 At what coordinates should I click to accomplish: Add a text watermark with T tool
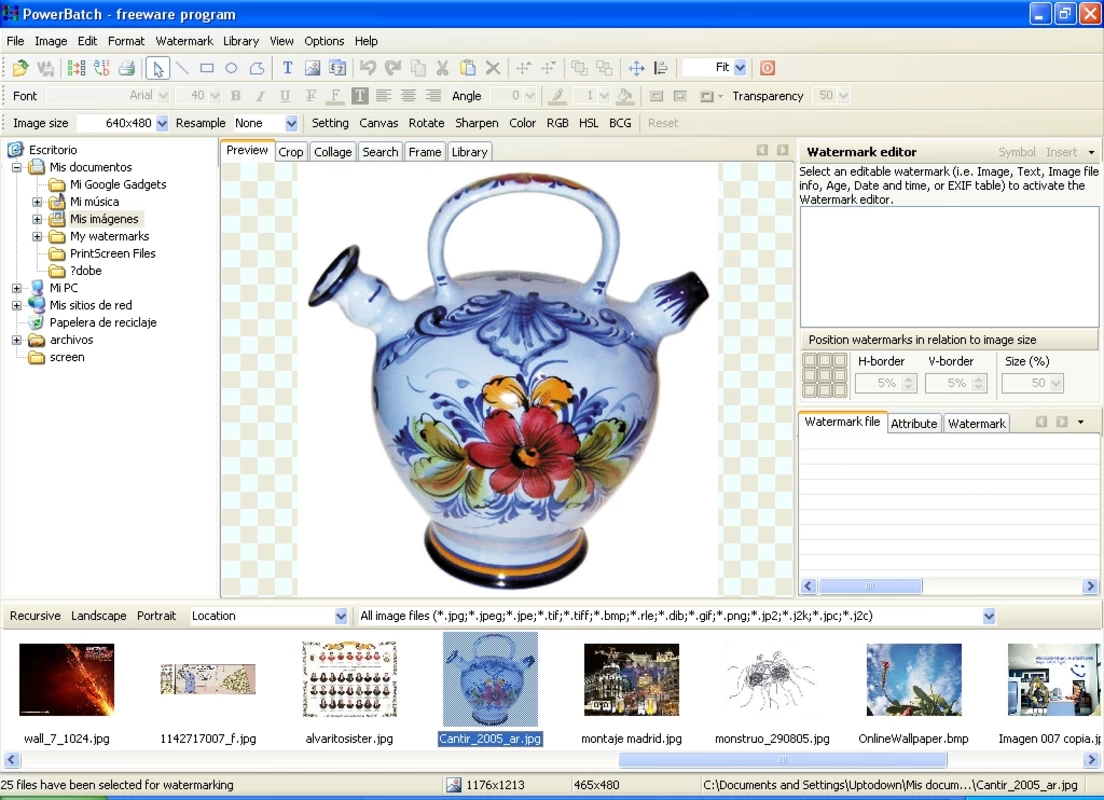click(287, 68)
